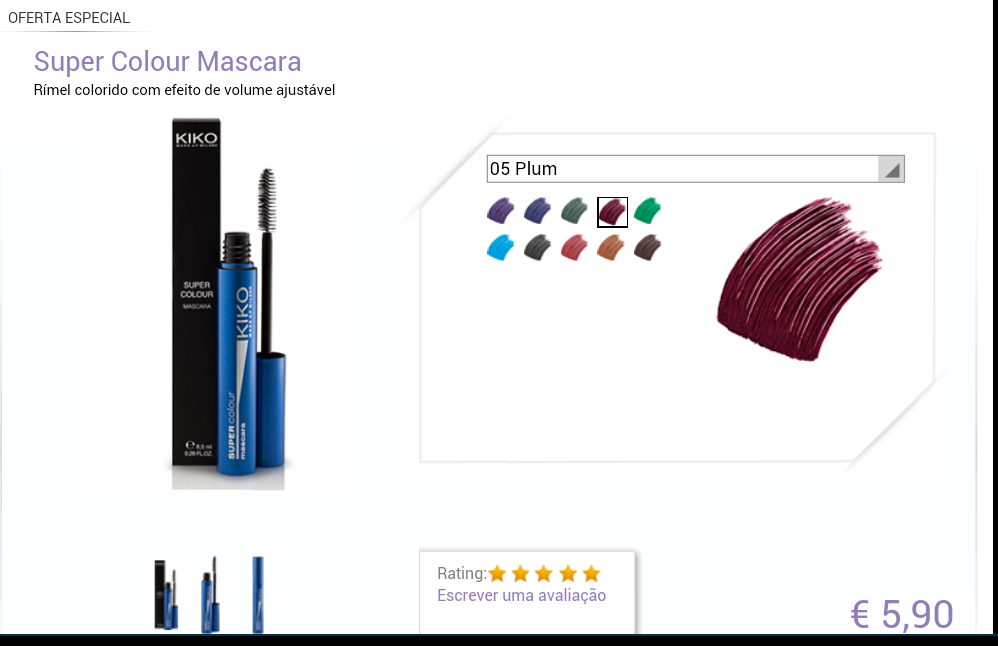Open the 05 Plum shade dropdown arrow
Image resolution: width=998 pixels, height=646 pixels.
point(891,169)
